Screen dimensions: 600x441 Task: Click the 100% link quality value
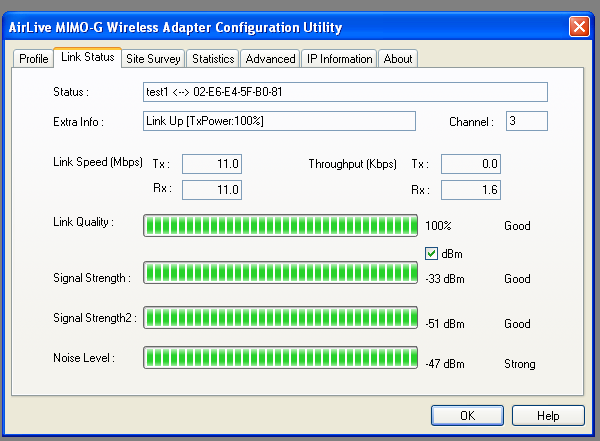tap(438, 225)
